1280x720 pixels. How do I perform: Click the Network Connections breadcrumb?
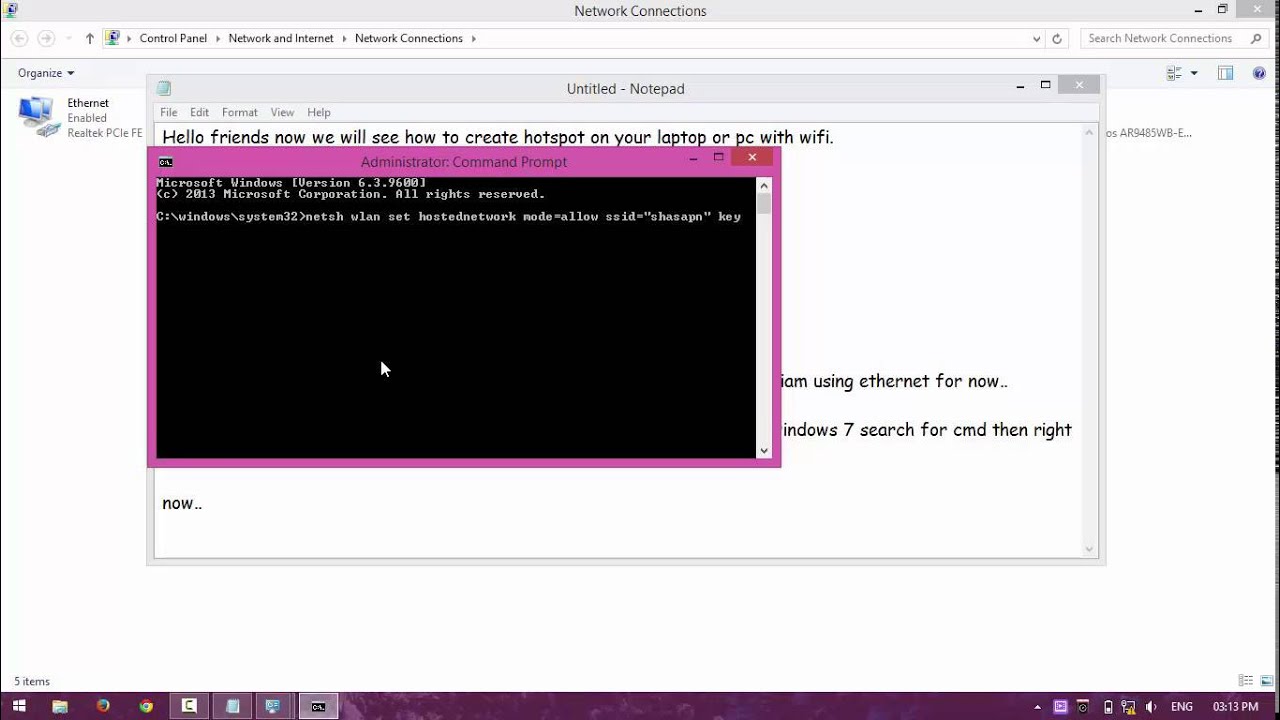pyautogui.click(x=409, y=38)
